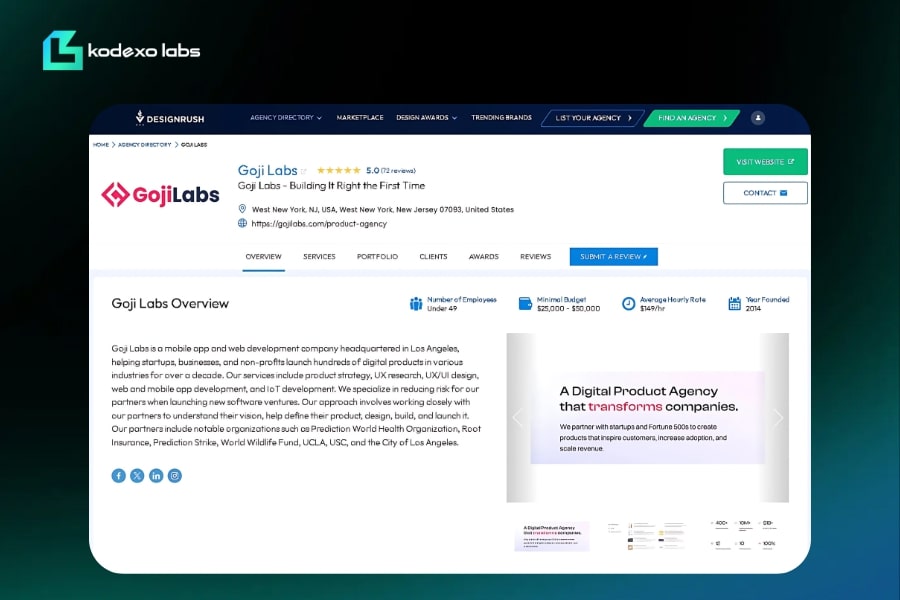This screenshot has width=900, height=600.
Task: Click the "2014" year founded value
Action: pyautogui.click(x=753, y=308)
